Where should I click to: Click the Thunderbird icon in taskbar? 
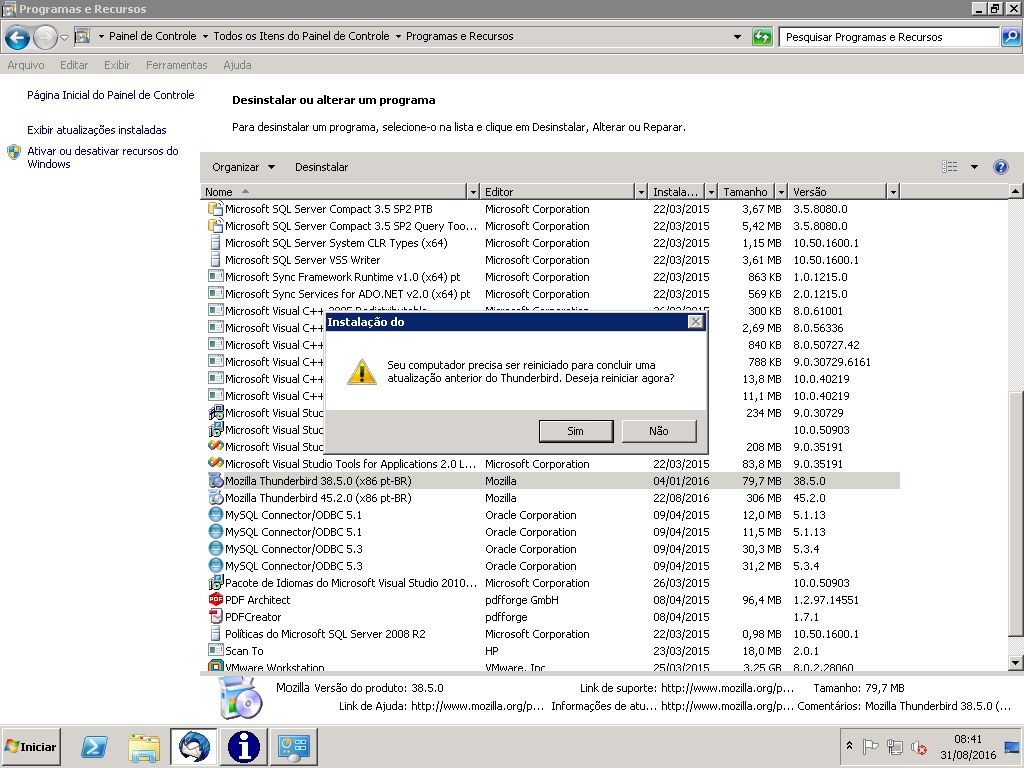coord(193,746)
